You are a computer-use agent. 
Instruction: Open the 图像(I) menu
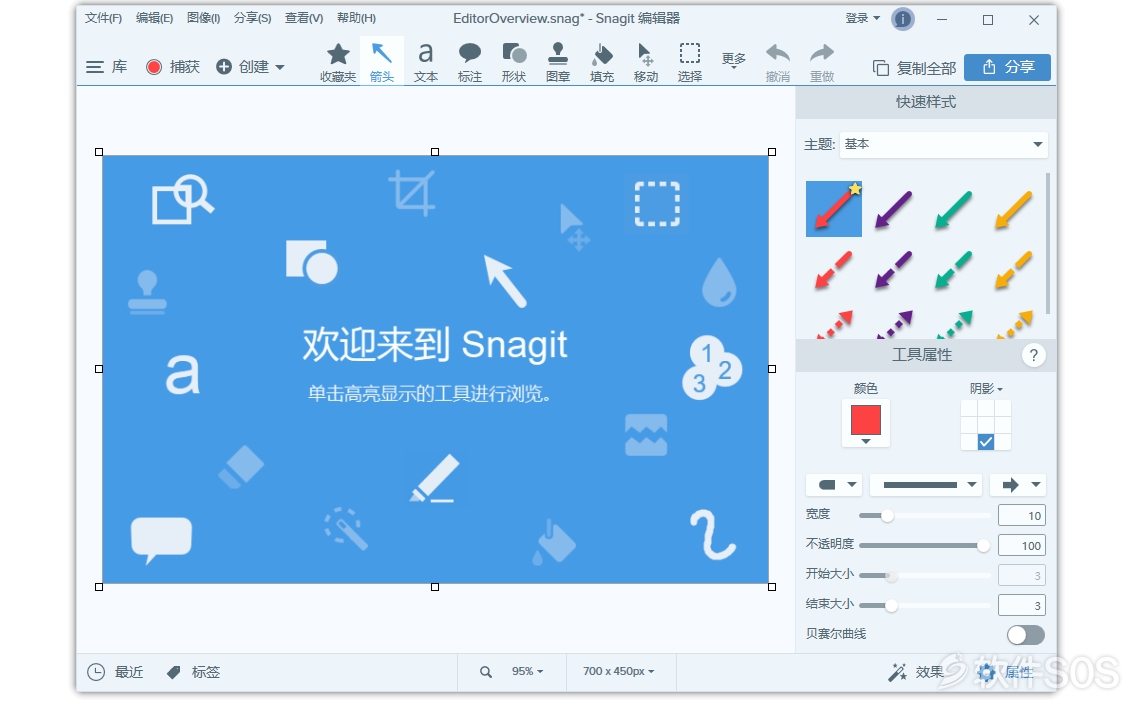204,18
